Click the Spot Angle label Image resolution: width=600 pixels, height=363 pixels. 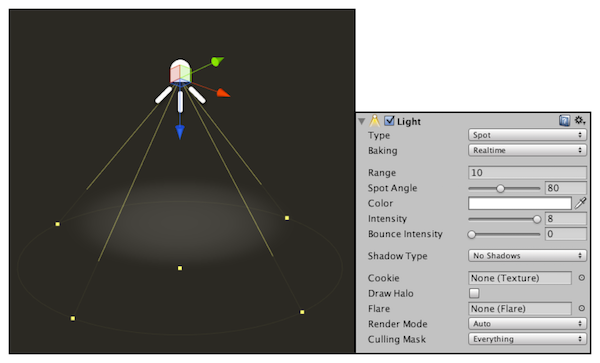(392, 188)
